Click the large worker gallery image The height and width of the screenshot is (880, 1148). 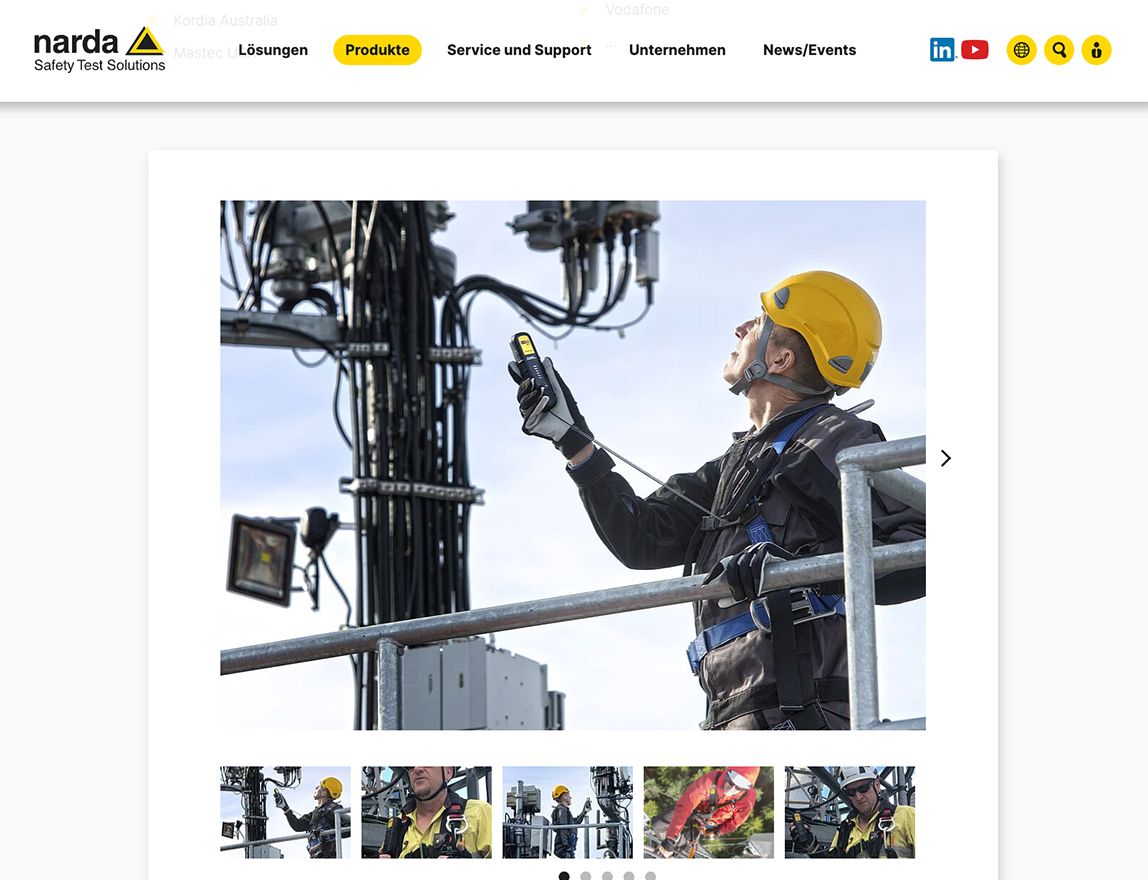click(572, 465)
